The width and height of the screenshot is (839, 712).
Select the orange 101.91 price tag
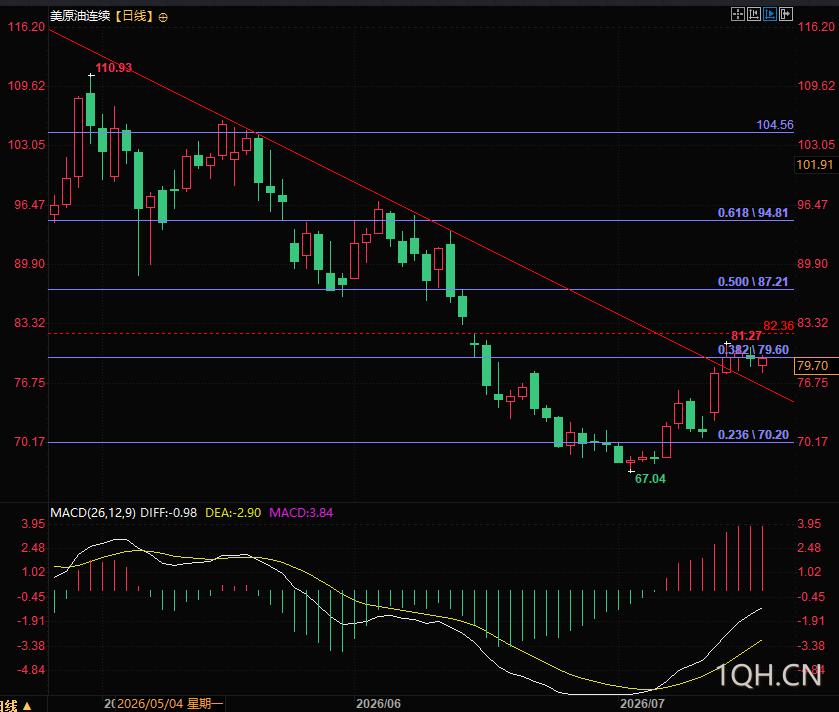click(815, 165)
